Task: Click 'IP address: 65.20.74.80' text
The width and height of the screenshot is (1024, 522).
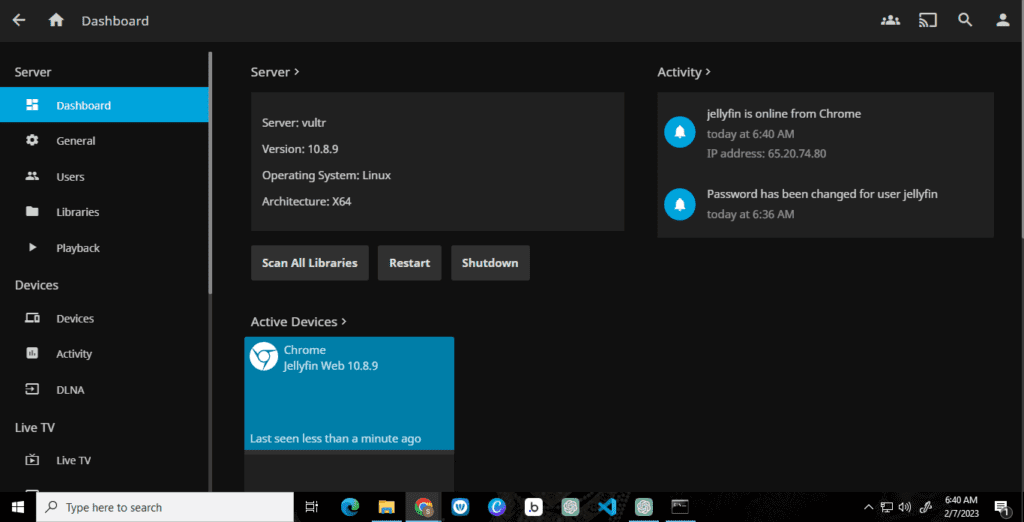Action: pyautogui.click(x=766, y=154)
